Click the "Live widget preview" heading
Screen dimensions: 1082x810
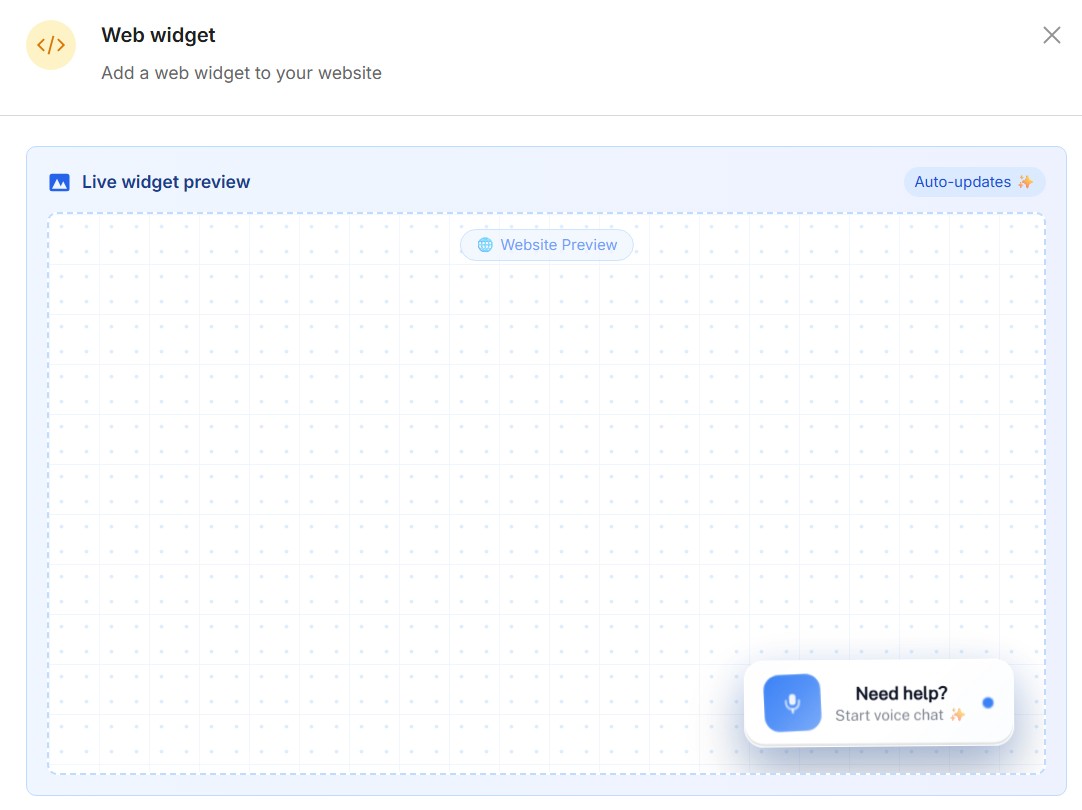pyautogui.click(x=166, y=182)
